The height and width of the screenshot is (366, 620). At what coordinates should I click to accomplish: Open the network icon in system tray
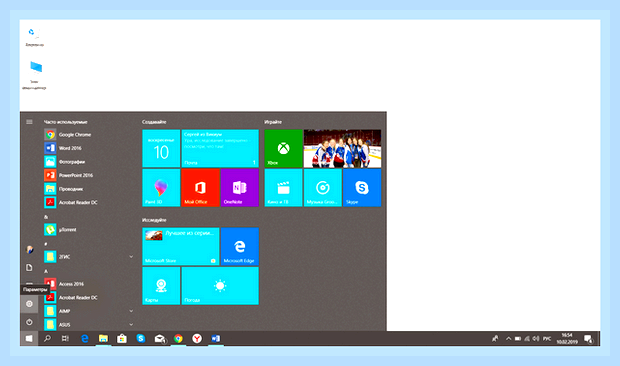click(527, 339)
